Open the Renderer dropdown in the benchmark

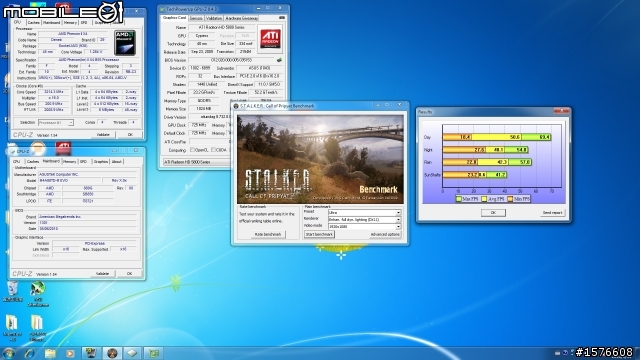(364, 220)
